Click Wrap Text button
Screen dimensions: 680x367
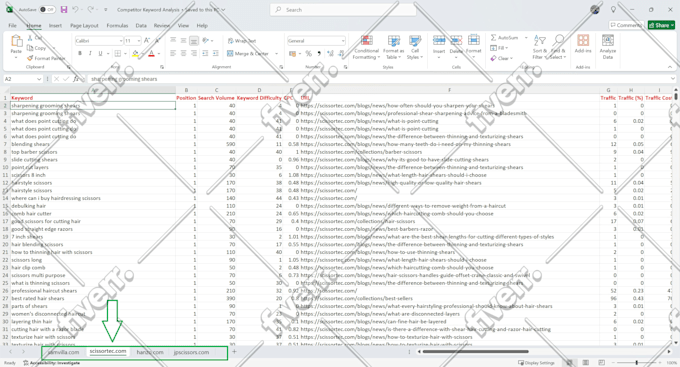click(x=242, y=41)
